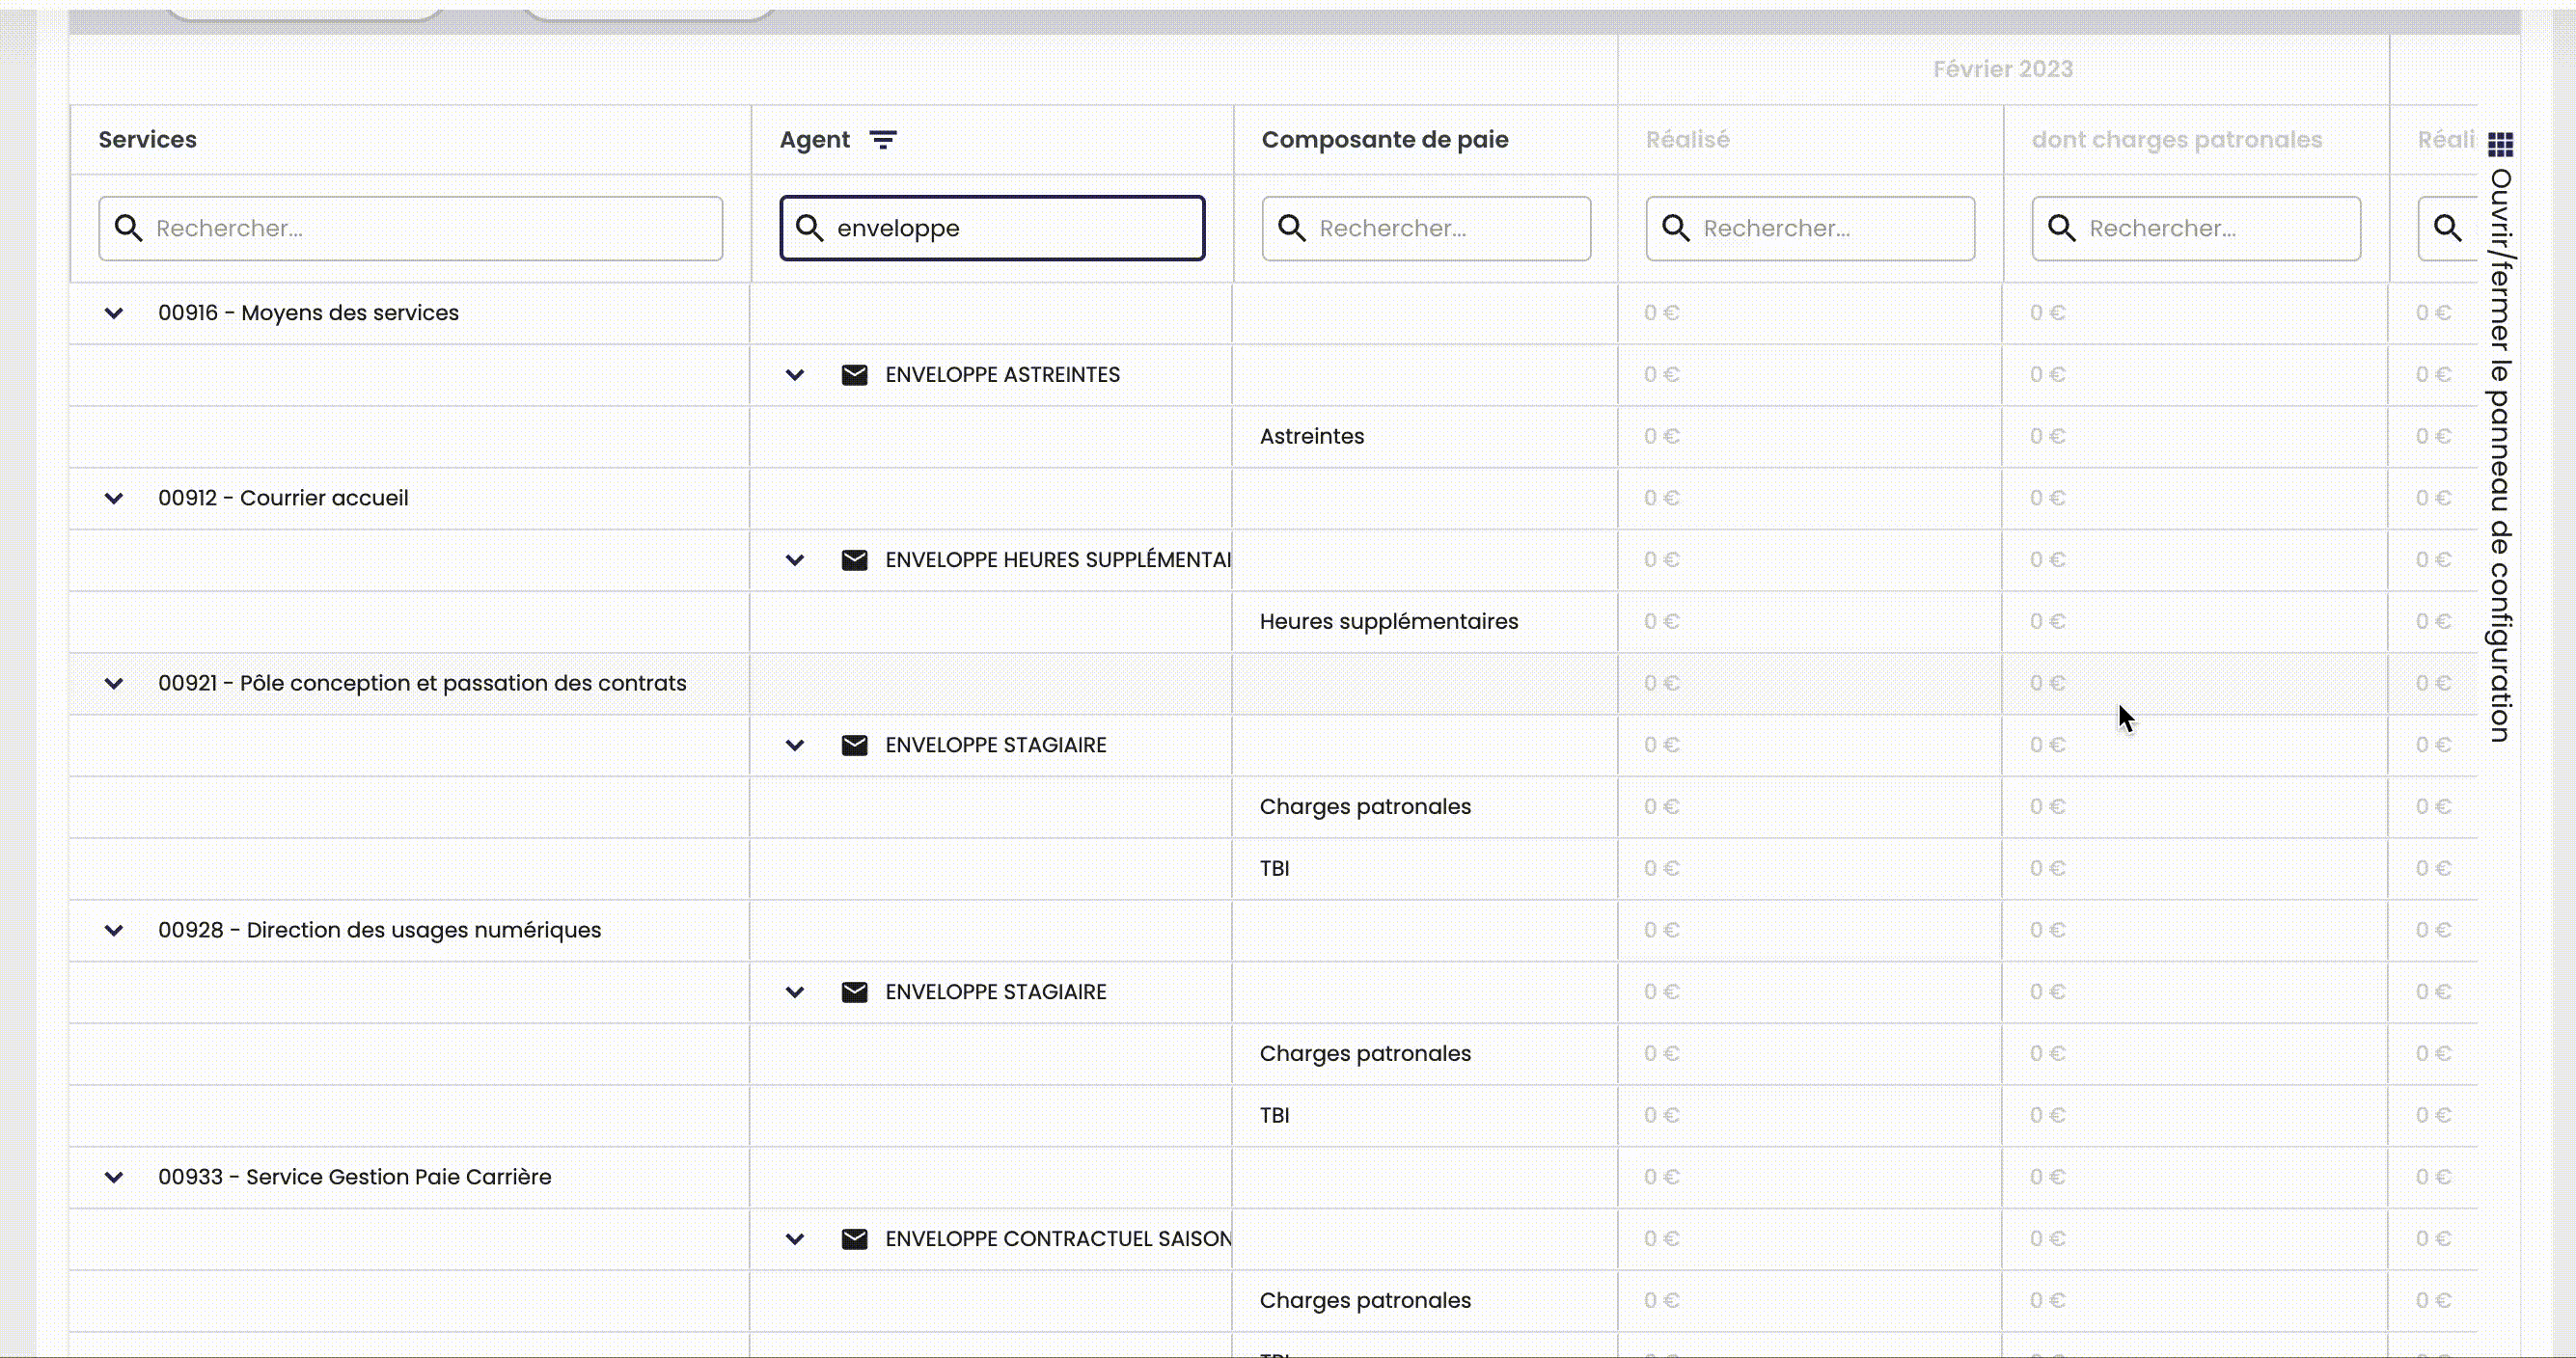The width and height of the screenshot is (2576, 1358).
Task: Collapse 00928 - Direction des usages numériques row
Action: click(111, 931)
